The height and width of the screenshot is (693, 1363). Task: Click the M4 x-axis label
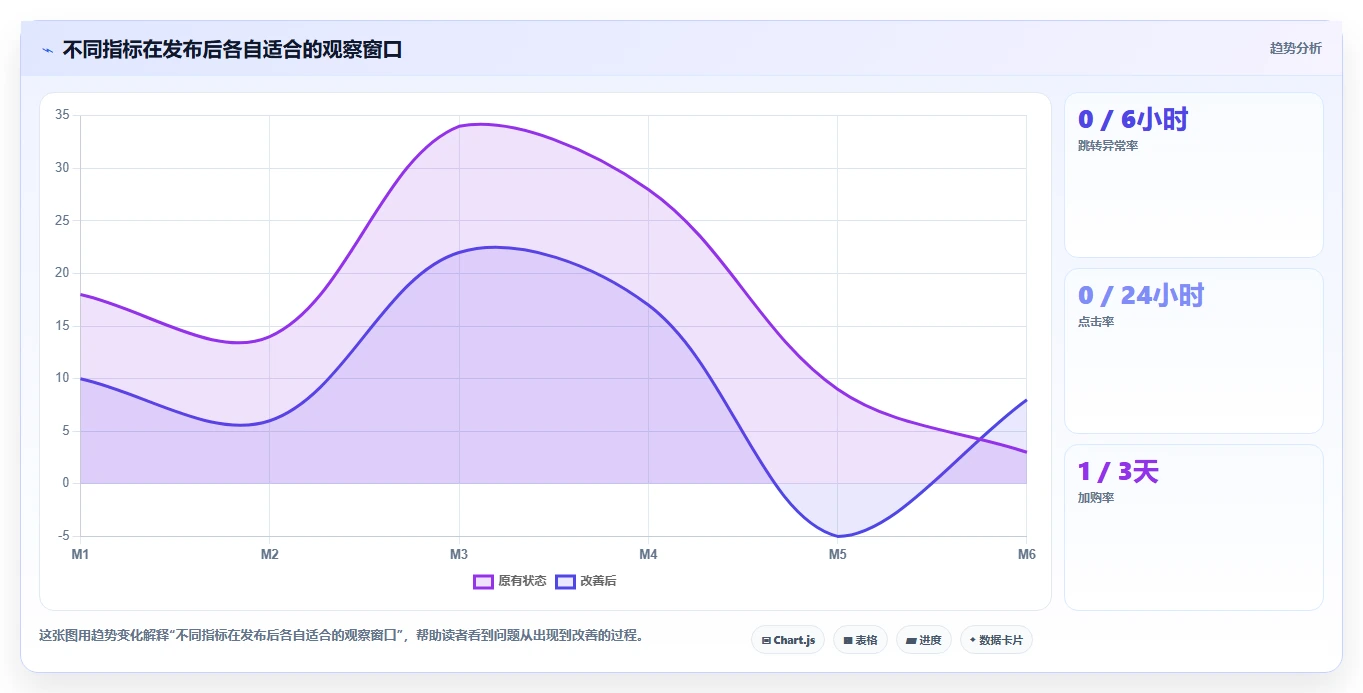coord(648,554)
